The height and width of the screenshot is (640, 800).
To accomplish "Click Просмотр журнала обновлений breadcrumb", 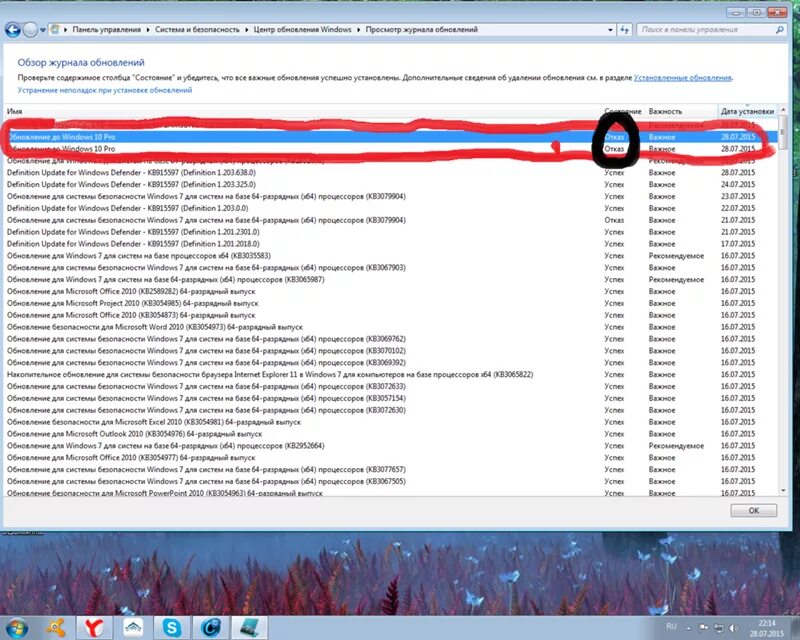I will pyautogui.click(x=421, y=30).
